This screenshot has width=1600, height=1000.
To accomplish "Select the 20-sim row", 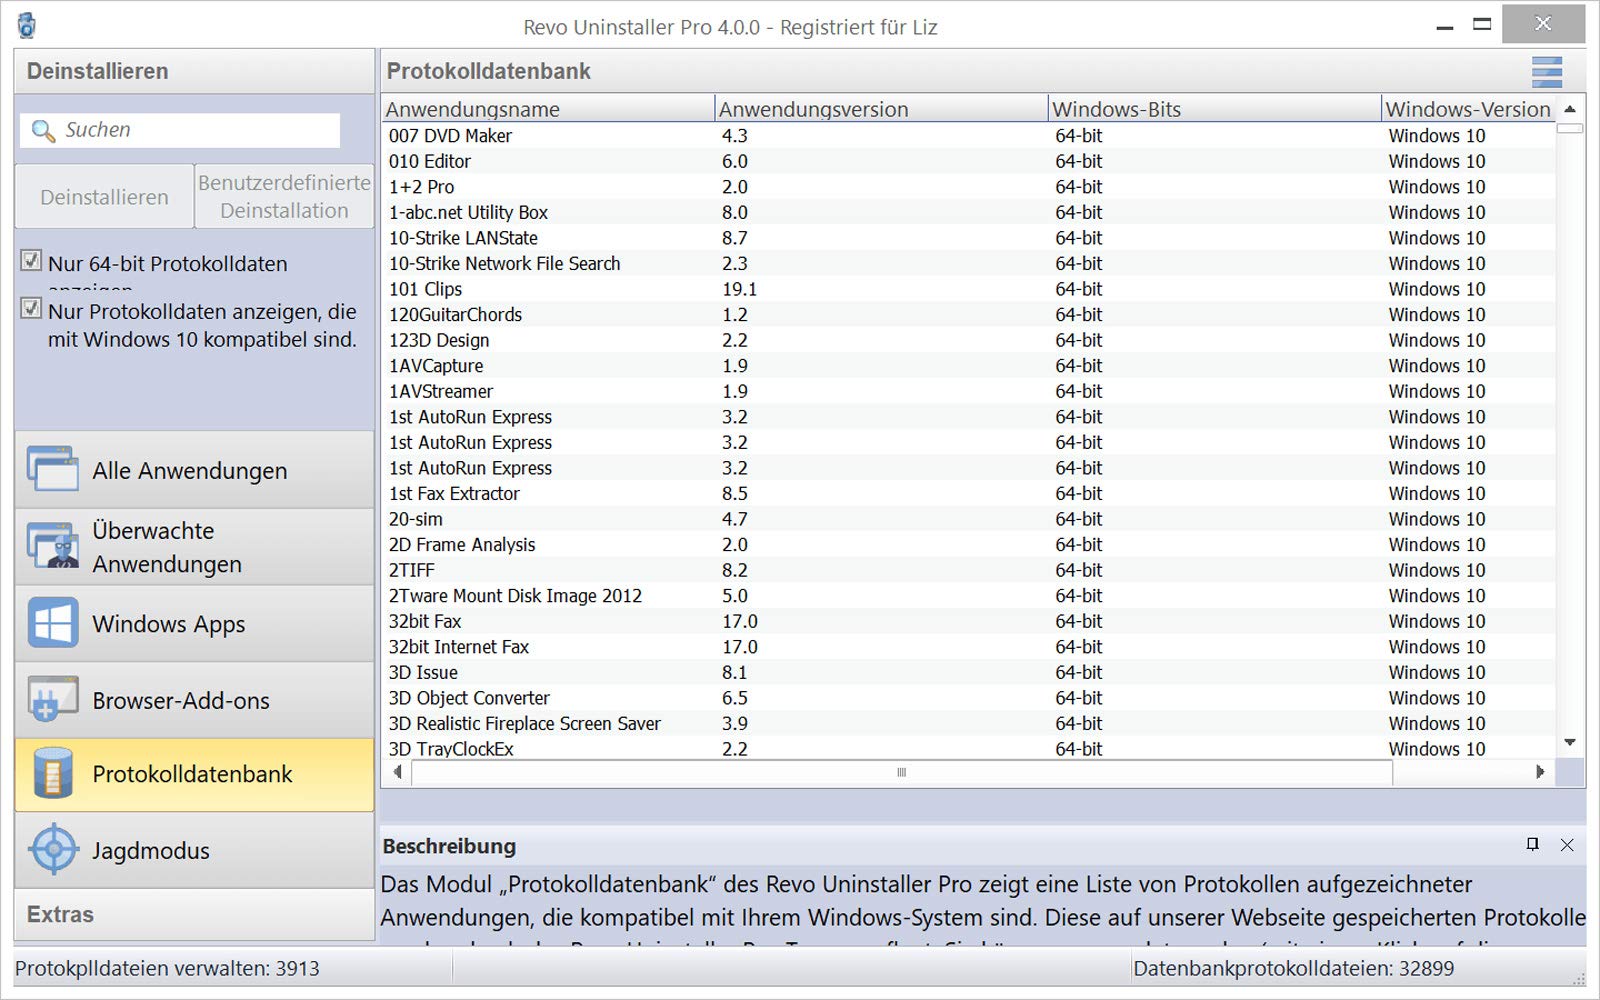I will pyautogui.click(x=968, y=519).
